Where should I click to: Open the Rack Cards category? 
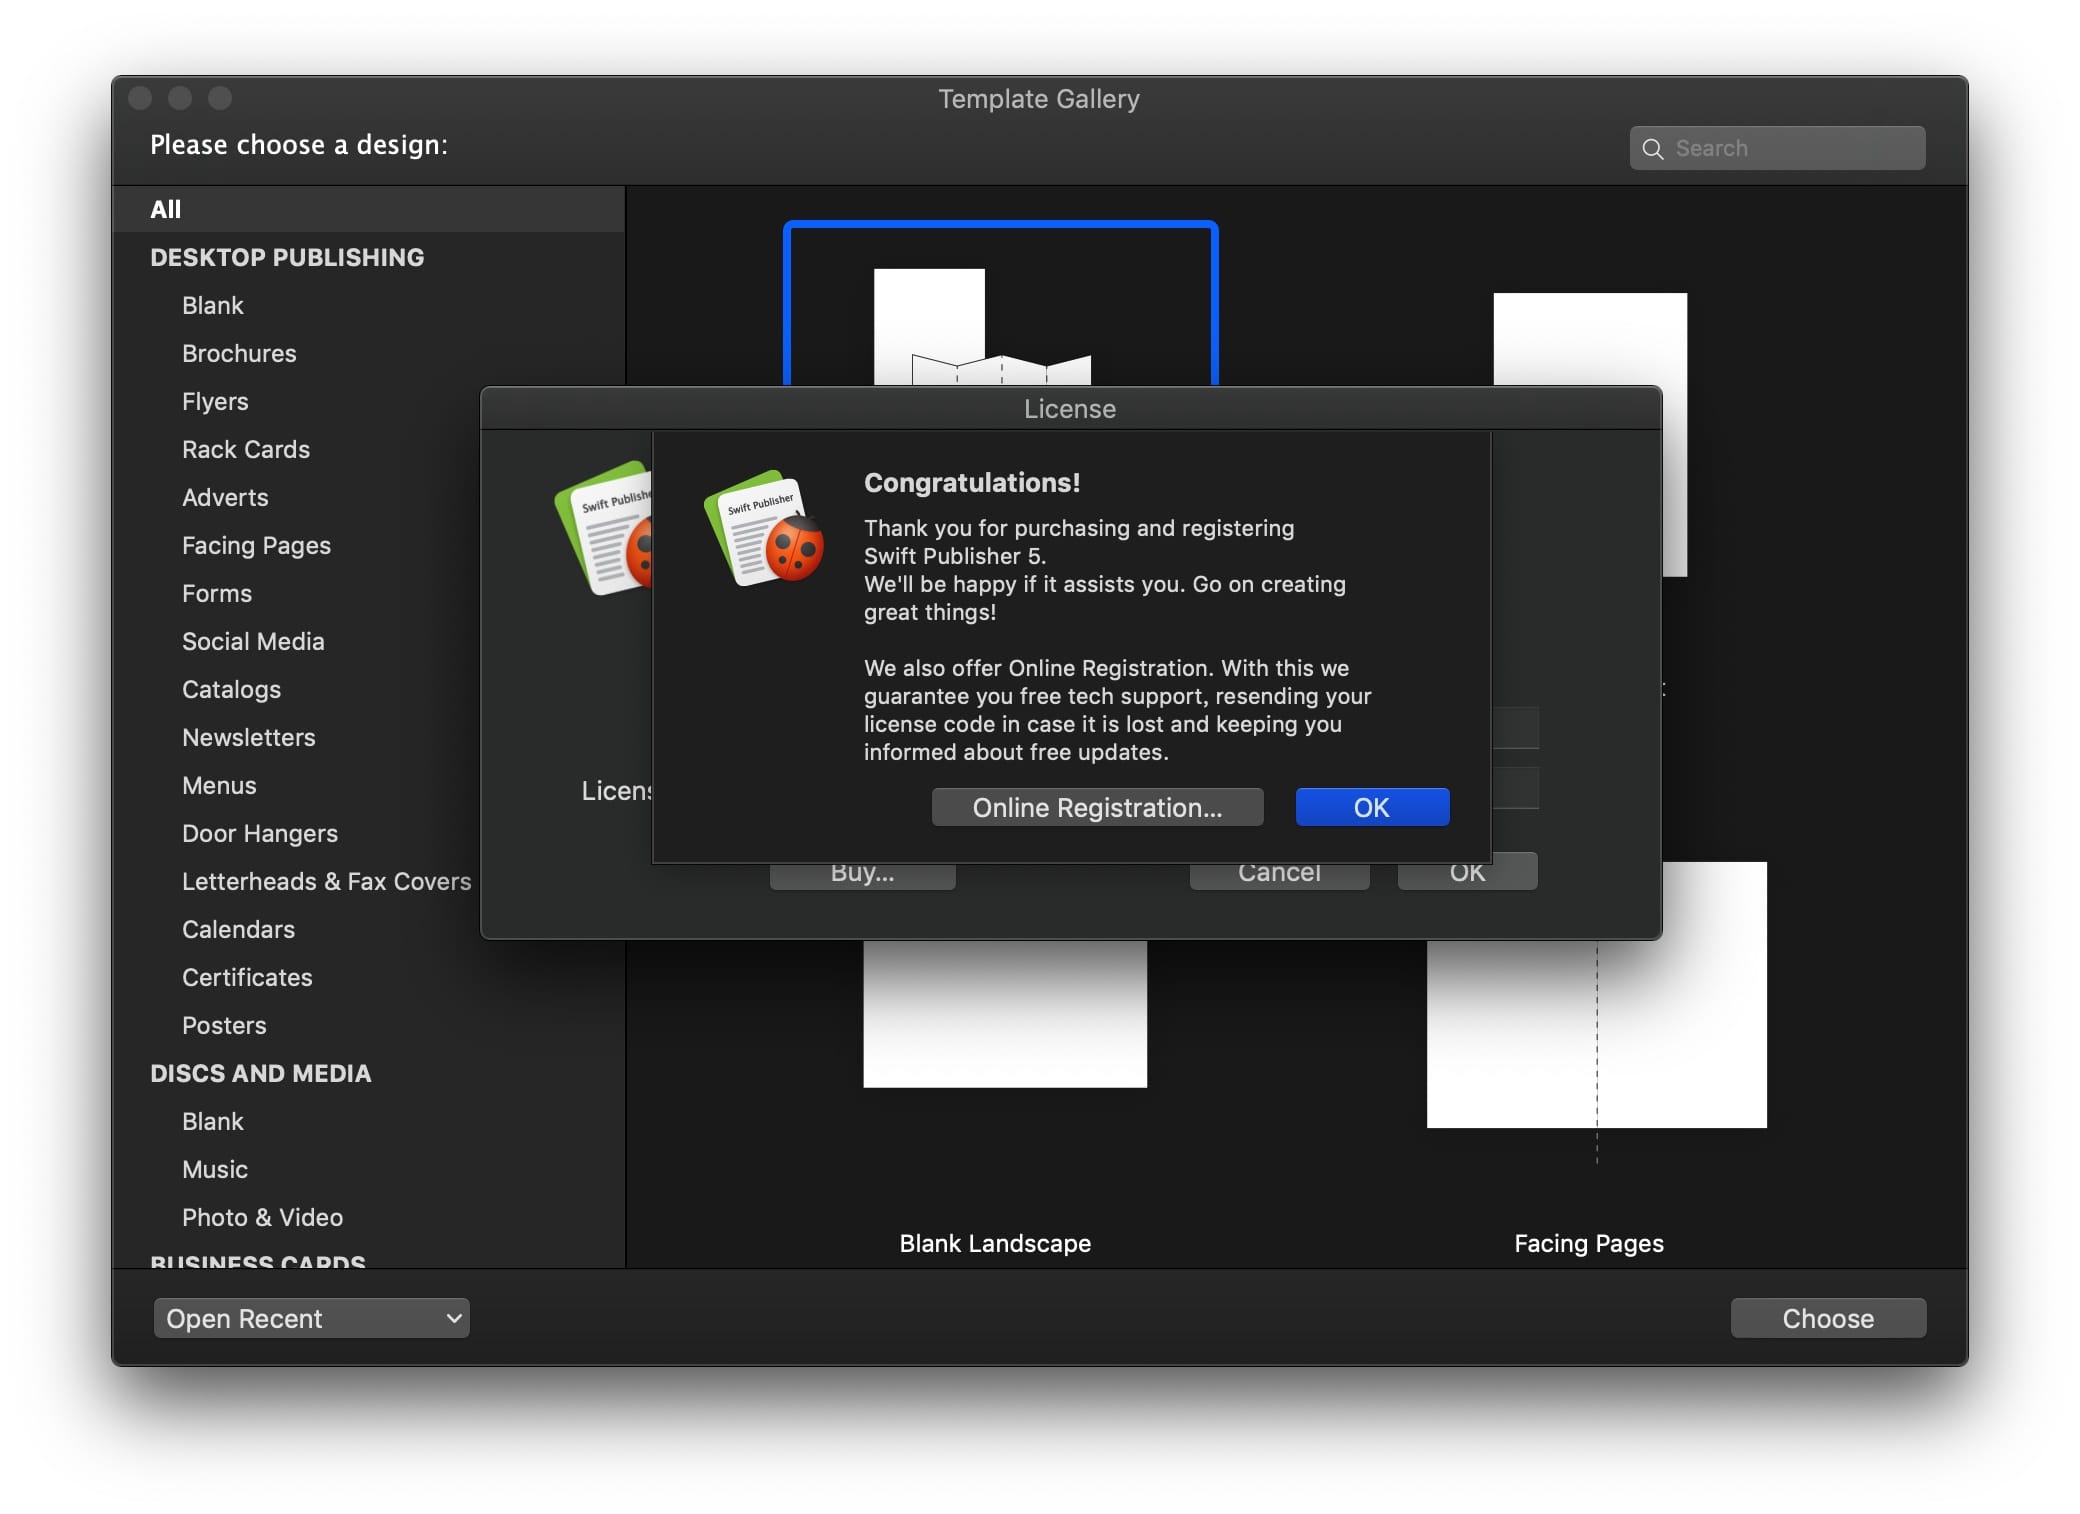click(246, 449)
